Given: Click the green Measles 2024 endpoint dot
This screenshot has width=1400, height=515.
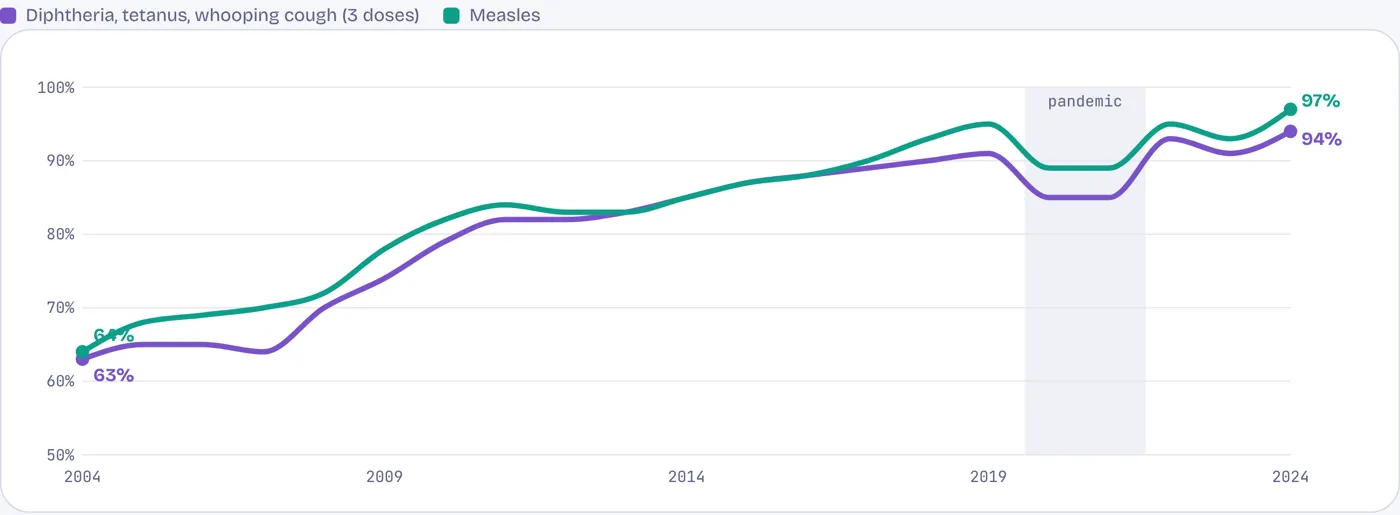Looking at the screenshot, I should click(x=1290, y=109).
